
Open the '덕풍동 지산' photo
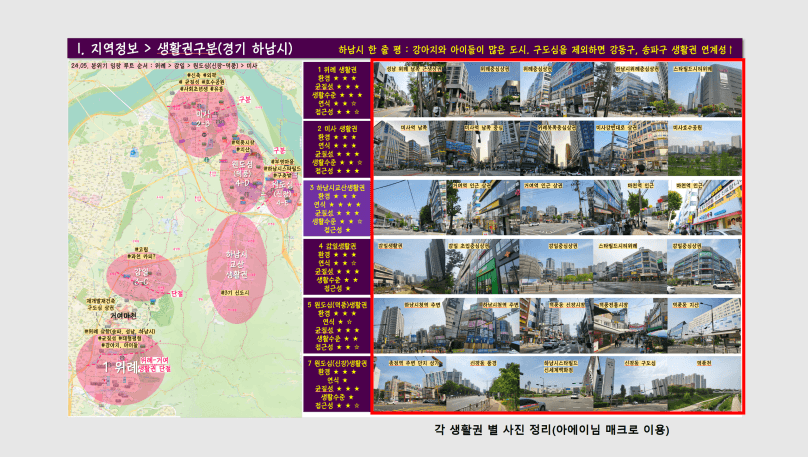tap(705, 325)
